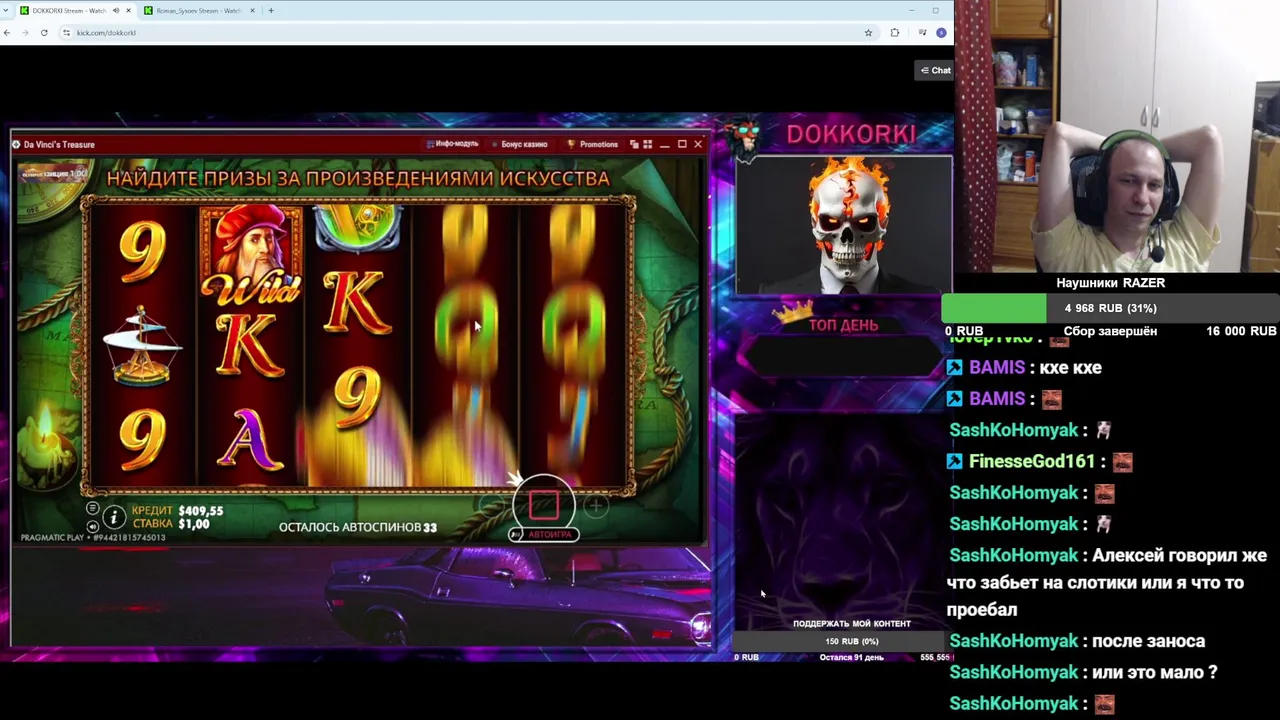Switch to the Roman_Sysoev Stream browser tab

click(198, 10)
